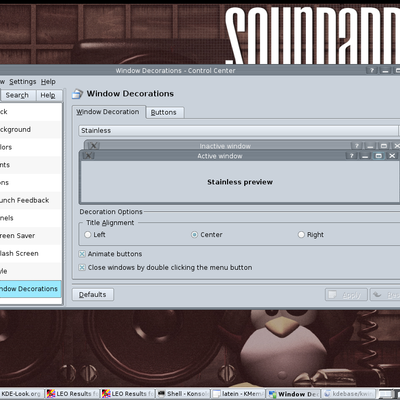Switch to the KDE-Look.org taskbar entry
The image size is (400, 400).
21,394
